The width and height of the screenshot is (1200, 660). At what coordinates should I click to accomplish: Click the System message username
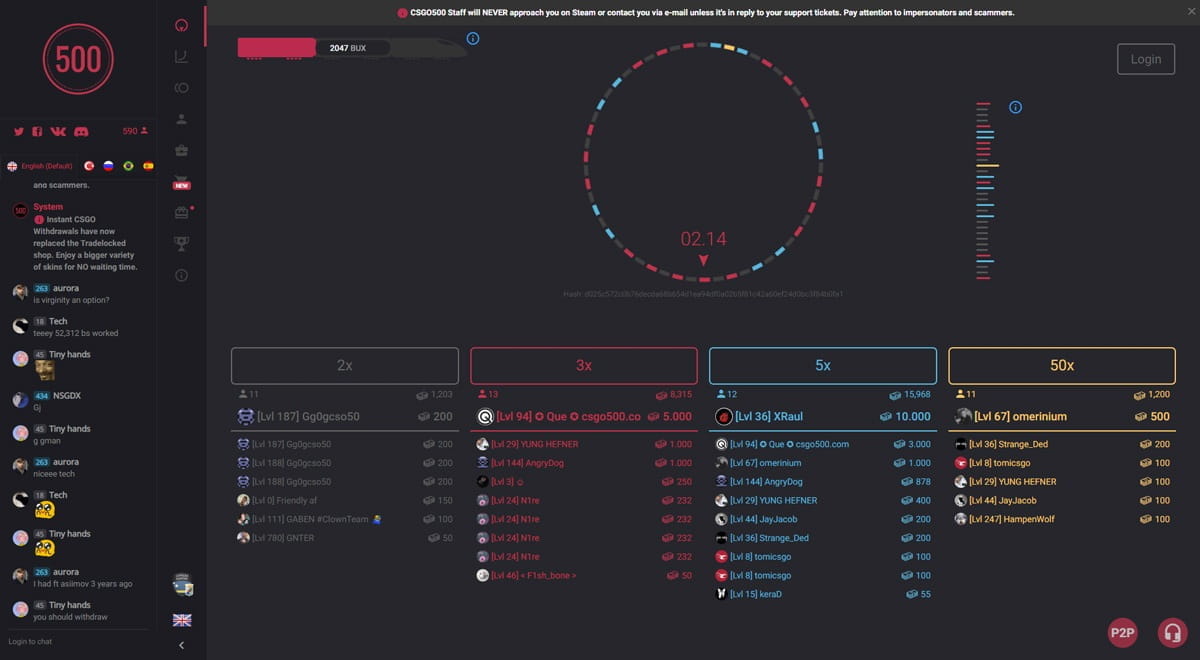pos(48,207)
